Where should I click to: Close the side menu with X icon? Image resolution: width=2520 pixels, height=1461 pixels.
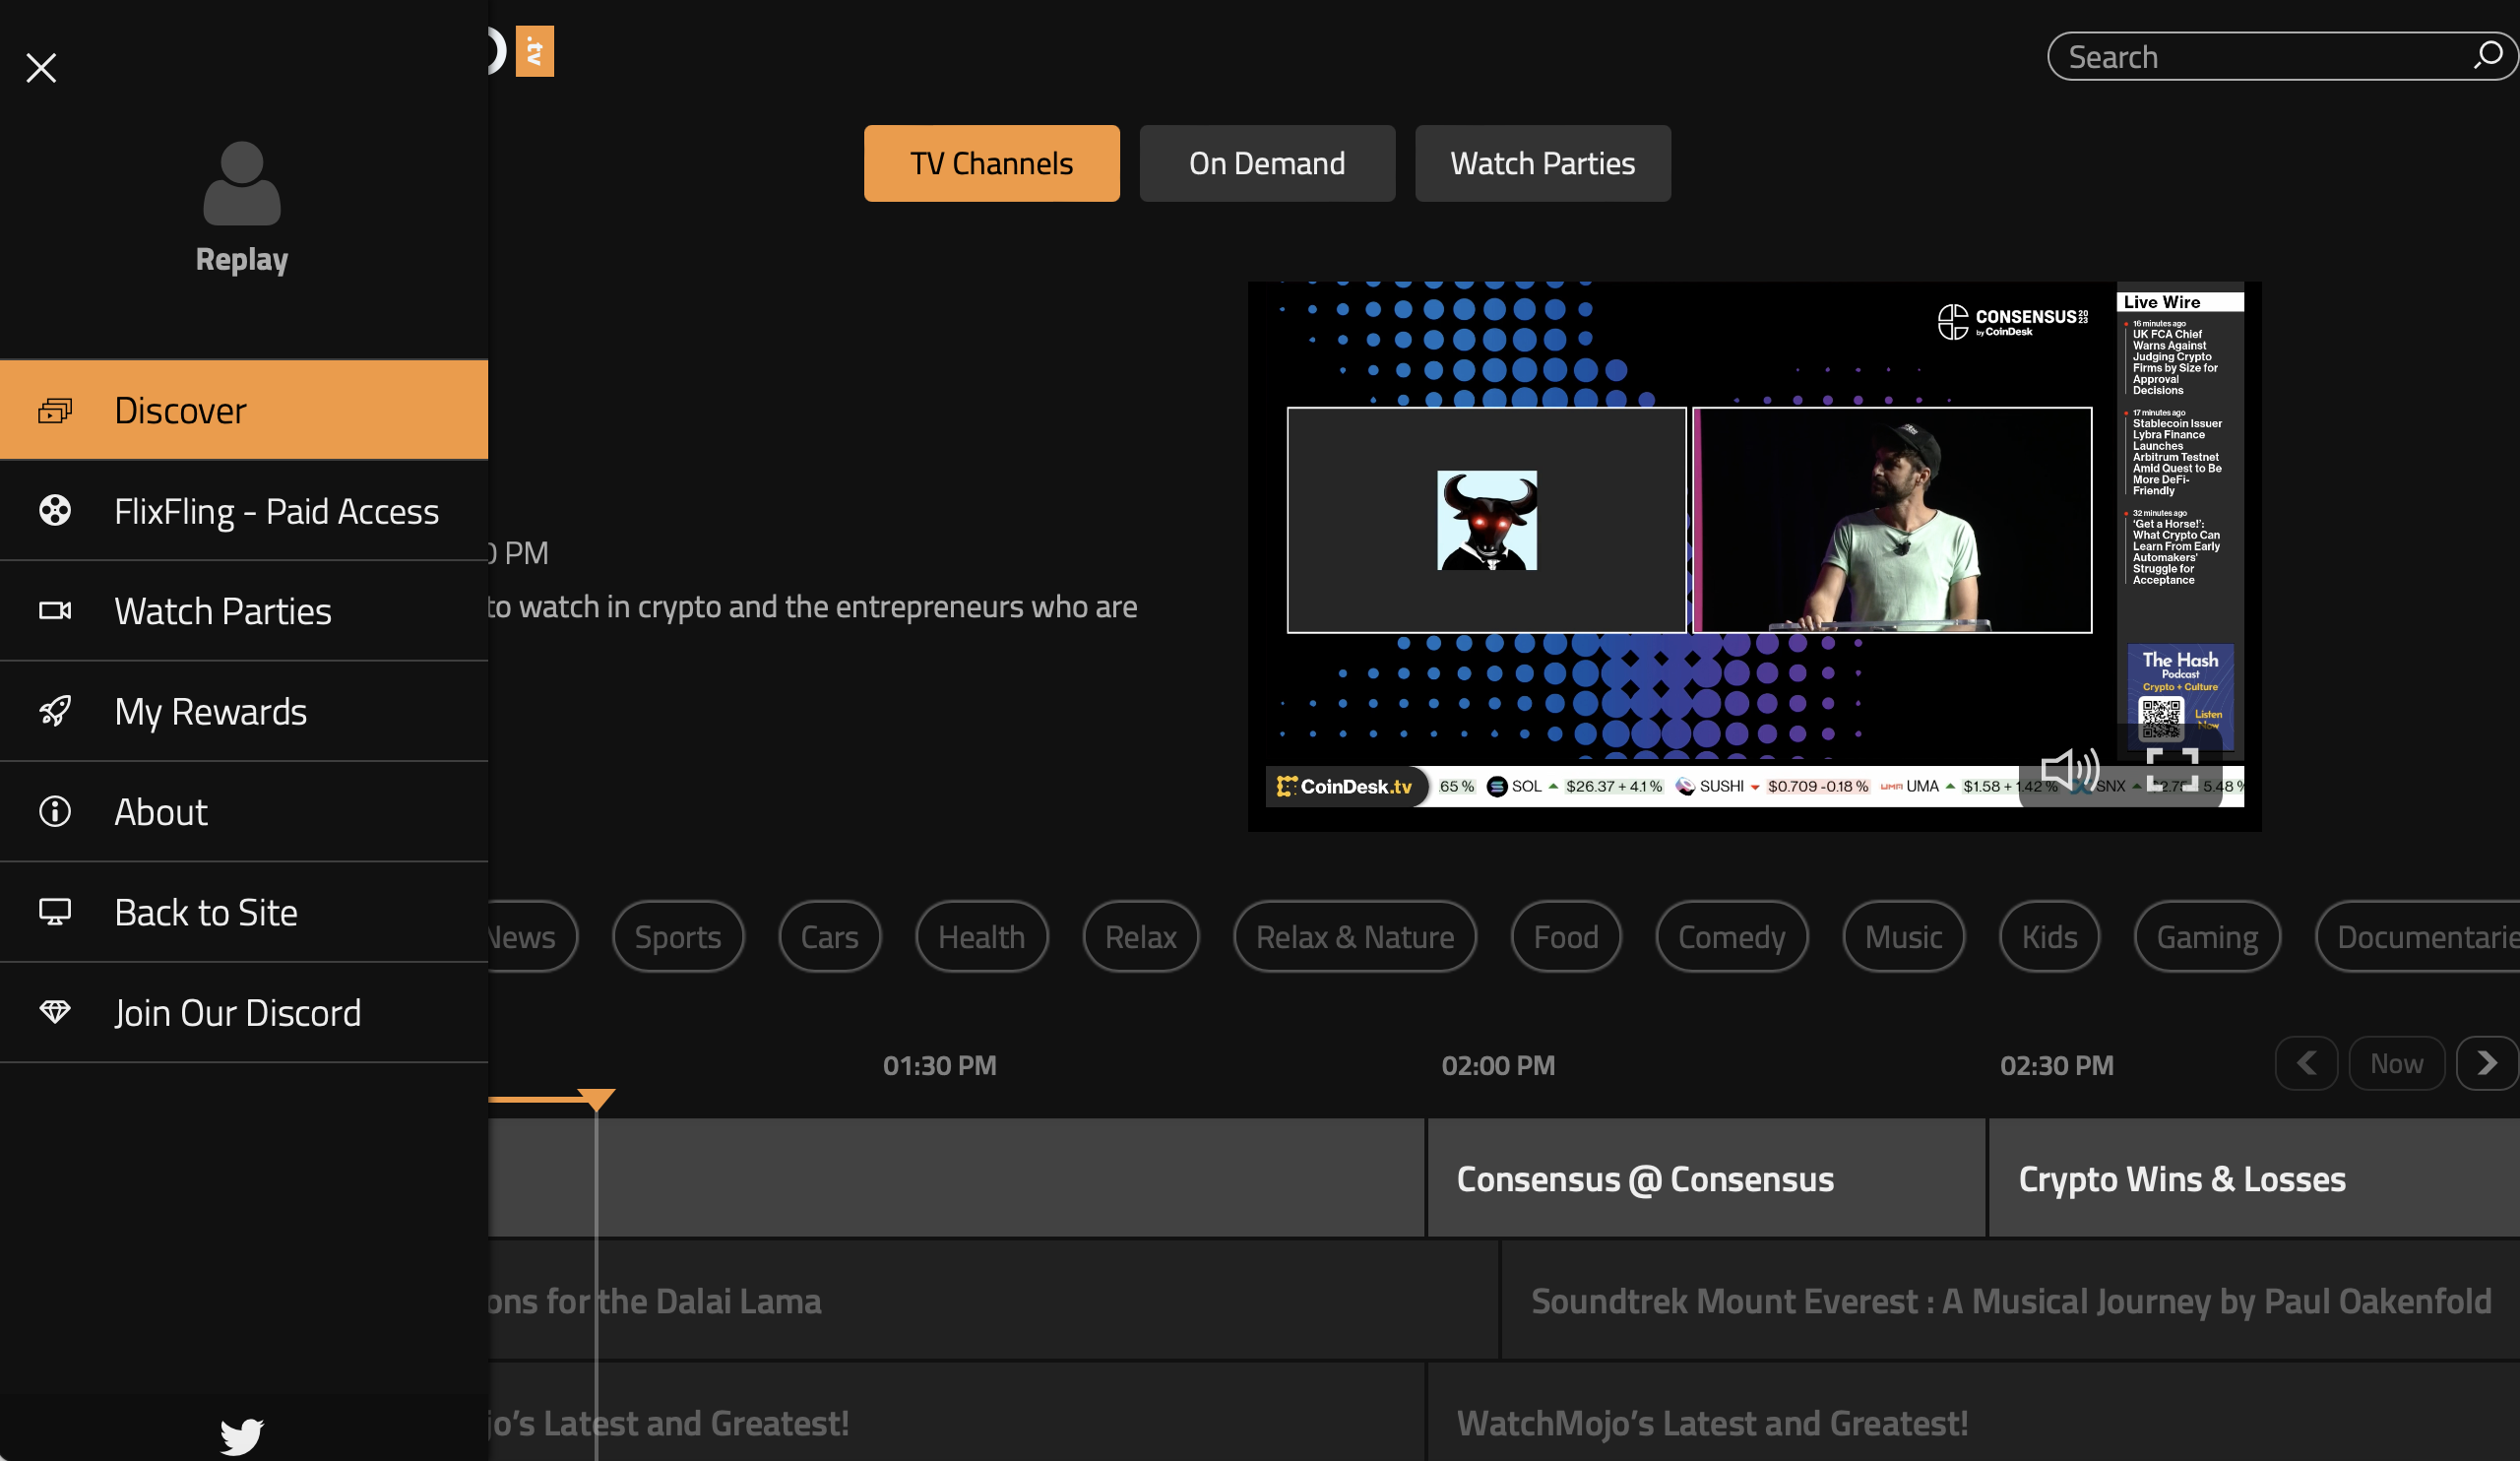(x=41, y=67)
